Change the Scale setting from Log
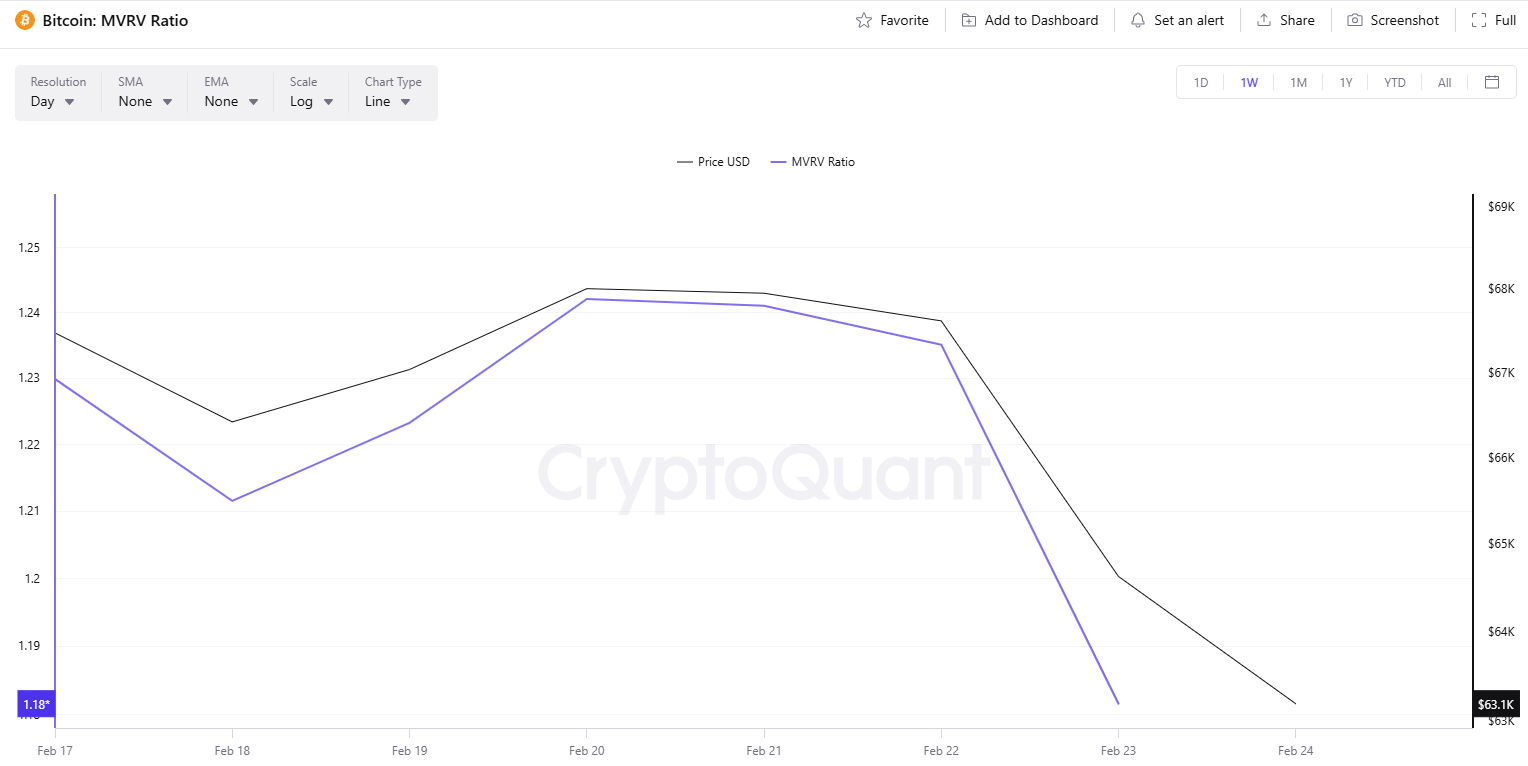The image size is (1528, 766). pos(310,100)
